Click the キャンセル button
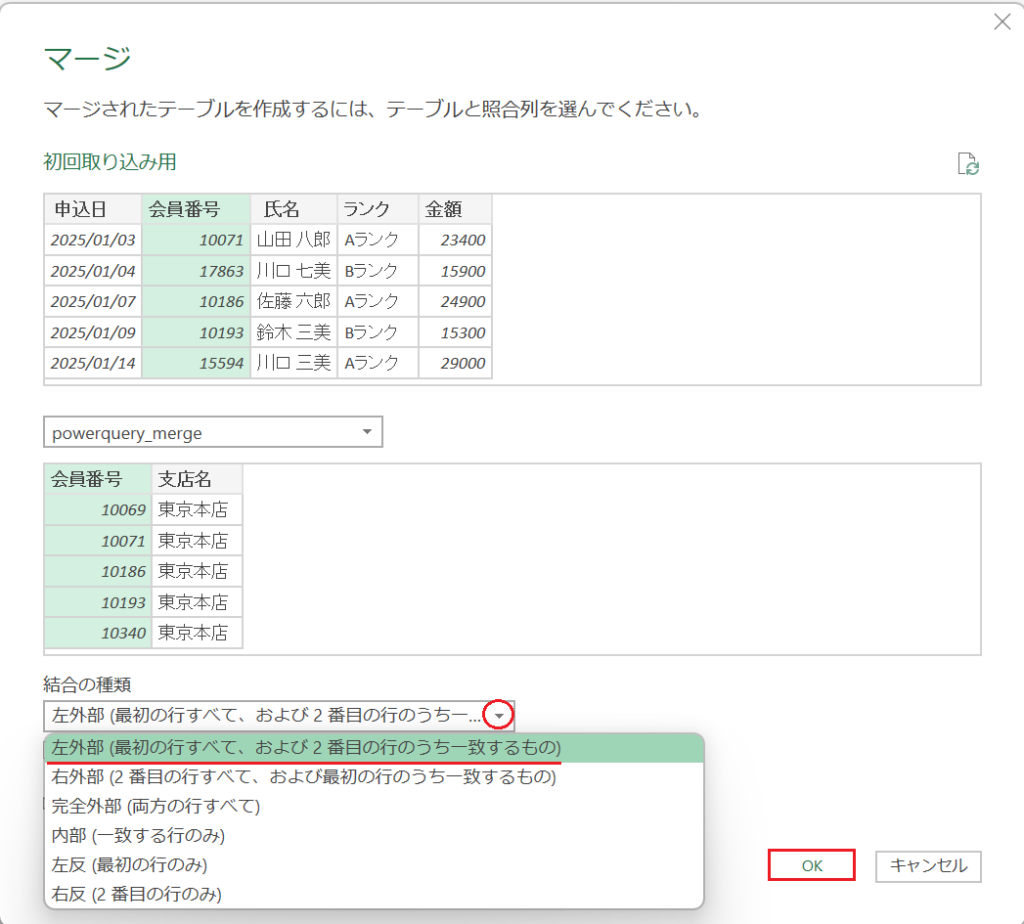 (x=928, y=865)
